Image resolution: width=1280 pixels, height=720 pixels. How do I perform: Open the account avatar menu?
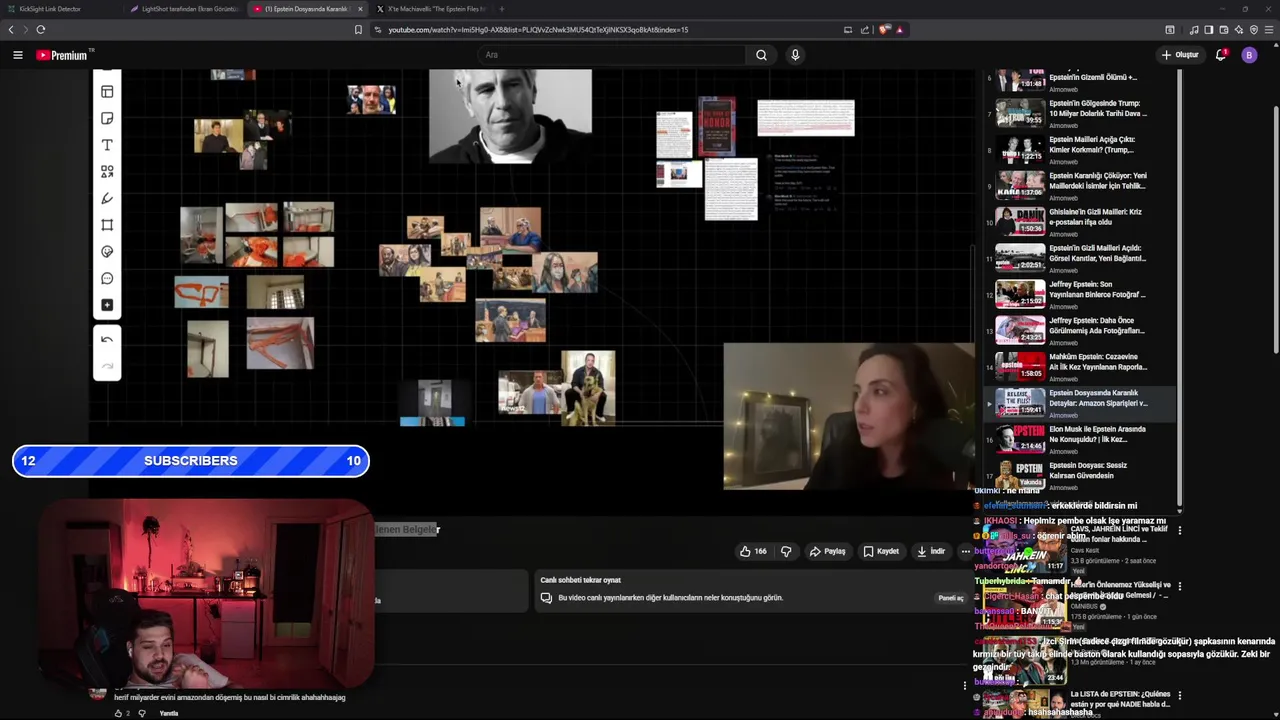tap(1249, 55)
